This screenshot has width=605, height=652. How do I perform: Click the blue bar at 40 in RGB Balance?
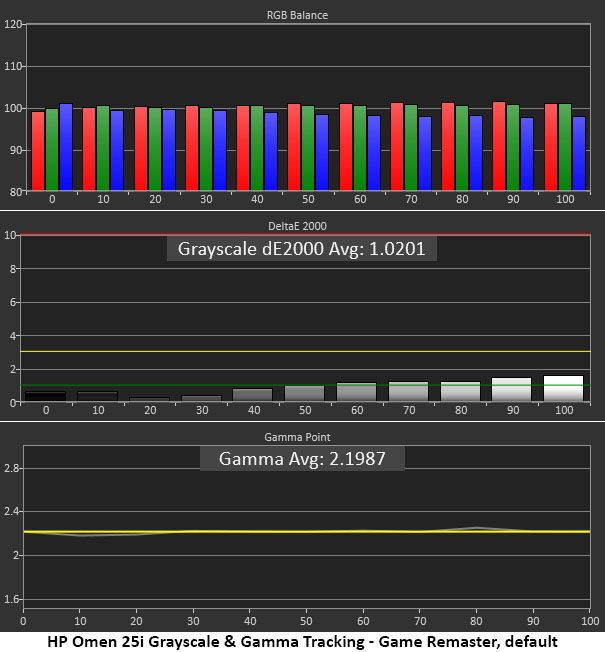[271, 152]
